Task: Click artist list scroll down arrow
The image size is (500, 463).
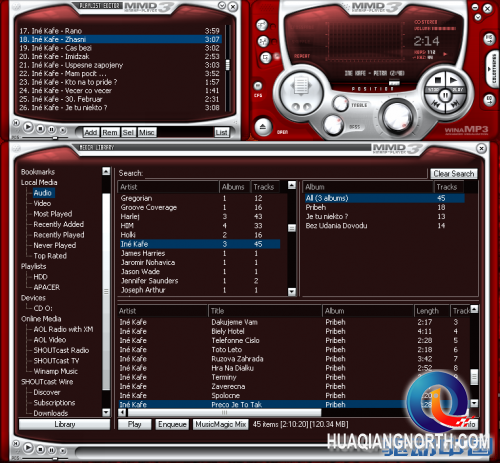Action: pos(292,292)
